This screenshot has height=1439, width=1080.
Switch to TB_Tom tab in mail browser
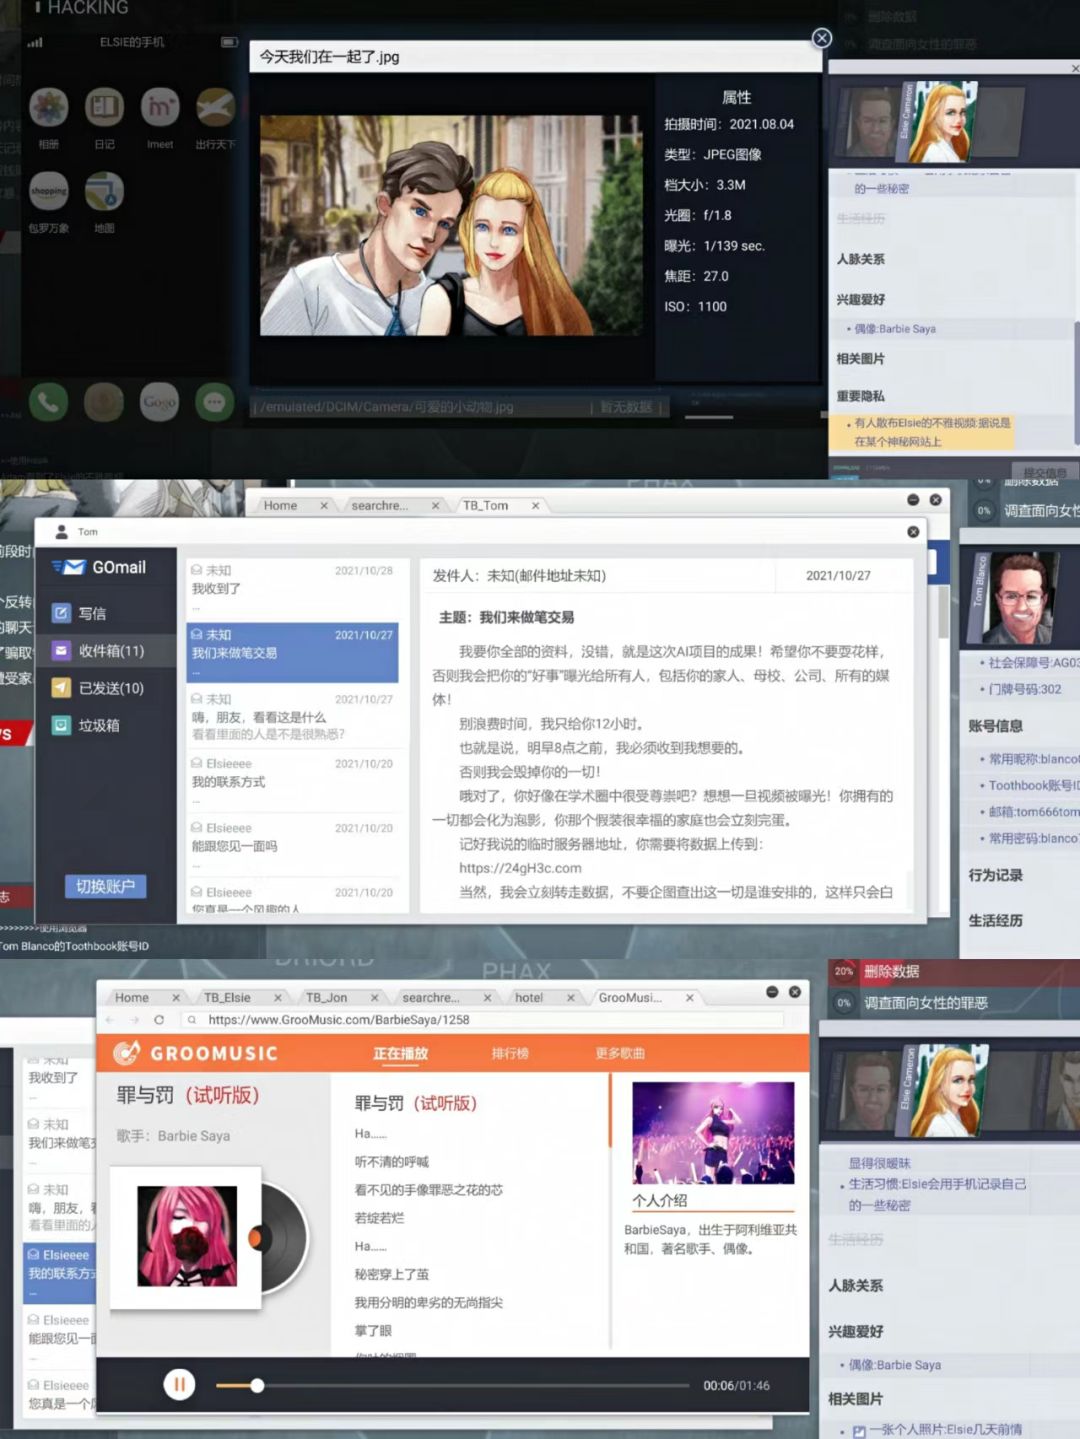click(485, 506)
